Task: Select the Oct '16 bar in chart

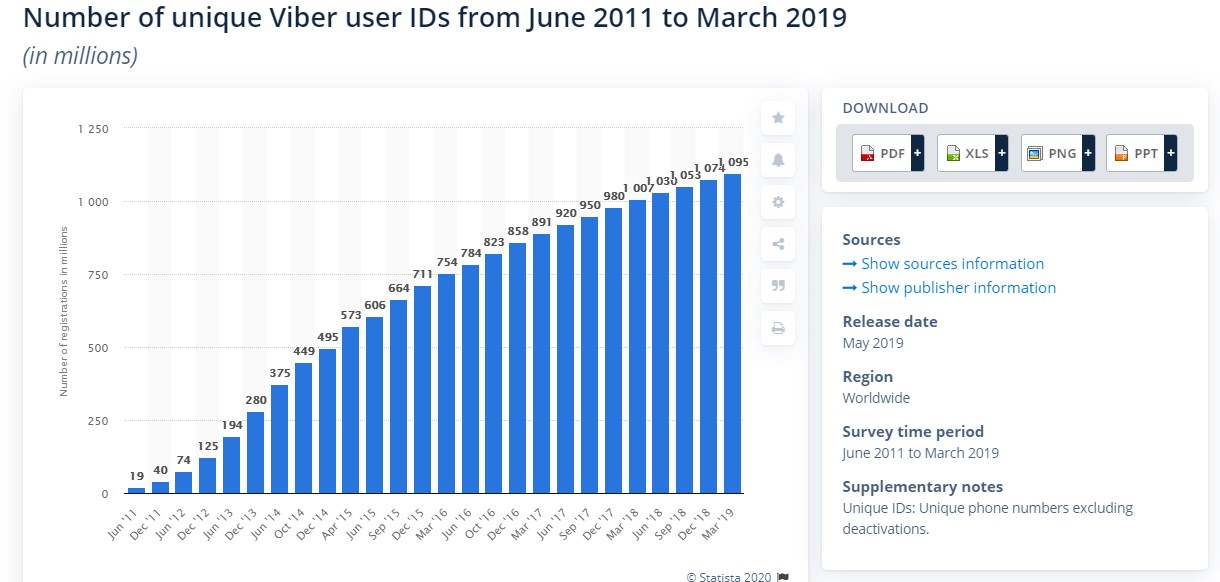Action: coord(494,373)
